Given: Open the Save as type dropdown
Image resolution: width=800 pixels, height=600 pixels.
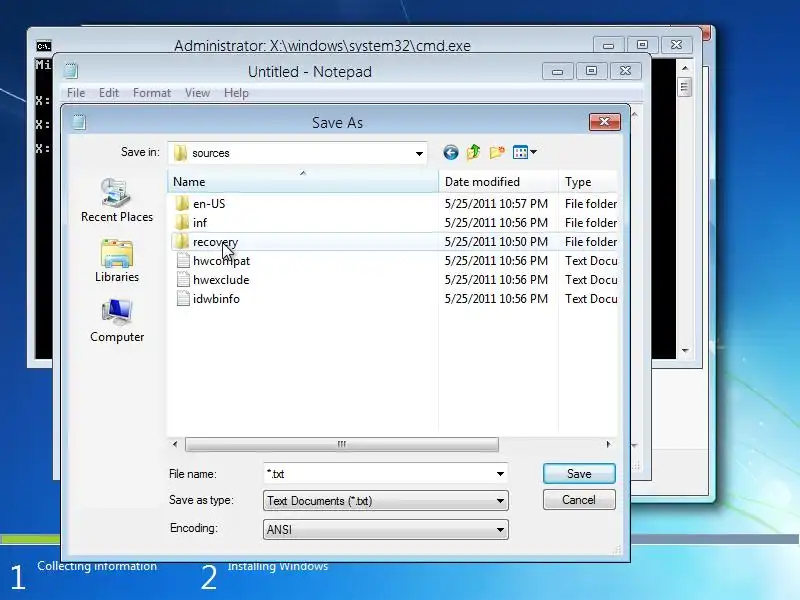Looking at the screenshot, I should click(x=386, y=501).
